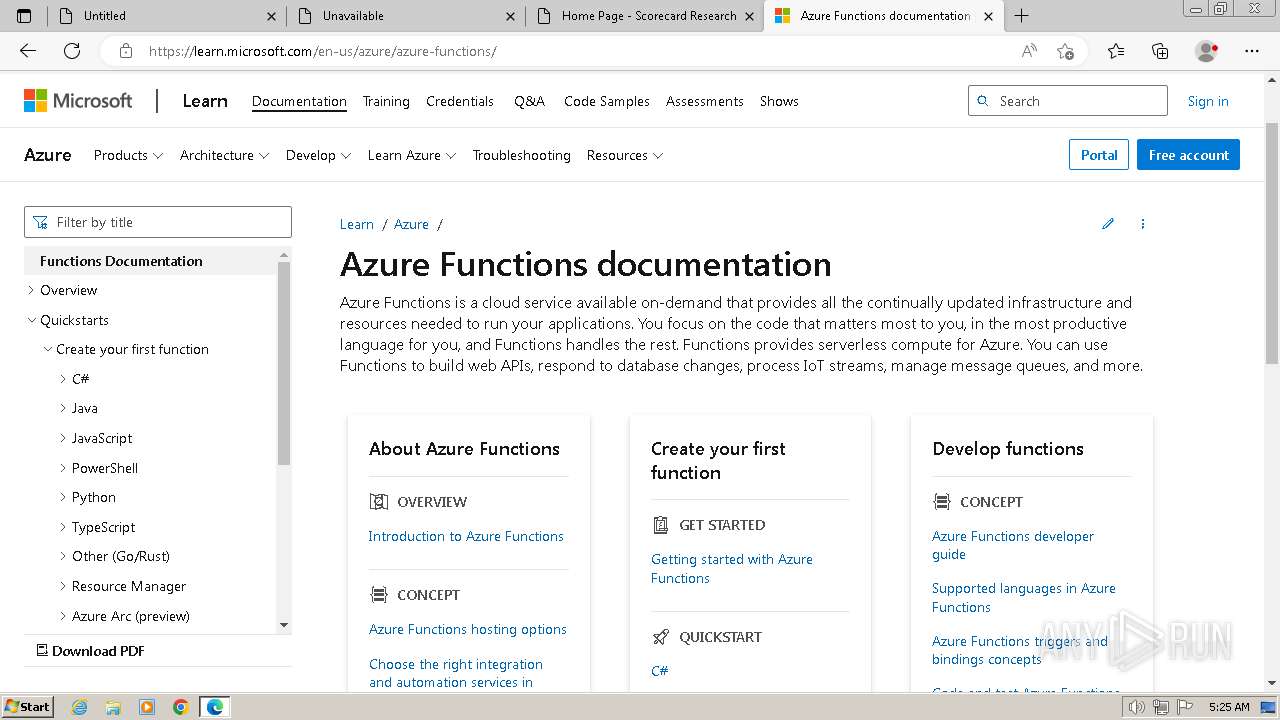Reload the page with the refresh icon

click(72, 51)
